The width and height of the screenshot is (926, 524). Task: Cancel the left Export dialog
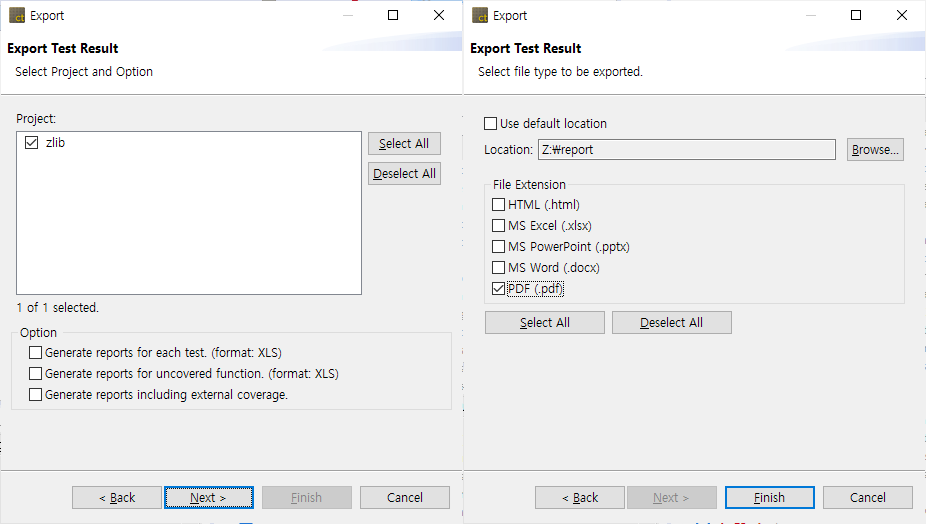click(405, 498)
